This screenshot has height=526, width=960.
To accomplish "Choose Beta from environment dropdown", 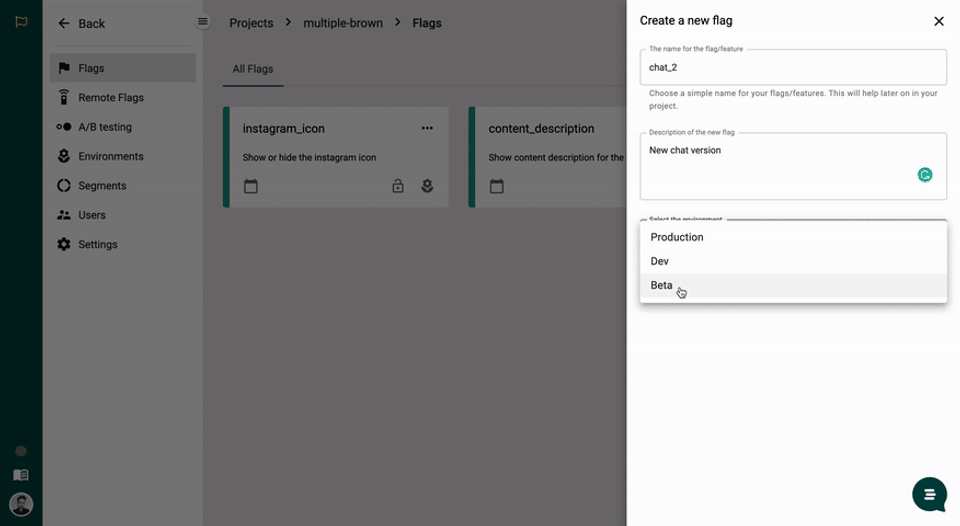I will click(x=793, y=285).
